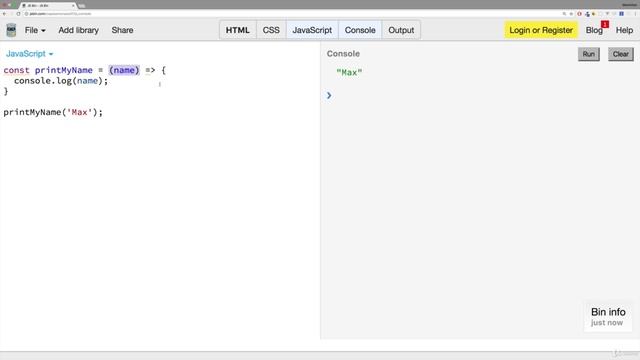This screenshot has width=640, height=360.
Task: Clear the console output
Action: (x=620, y=54)
